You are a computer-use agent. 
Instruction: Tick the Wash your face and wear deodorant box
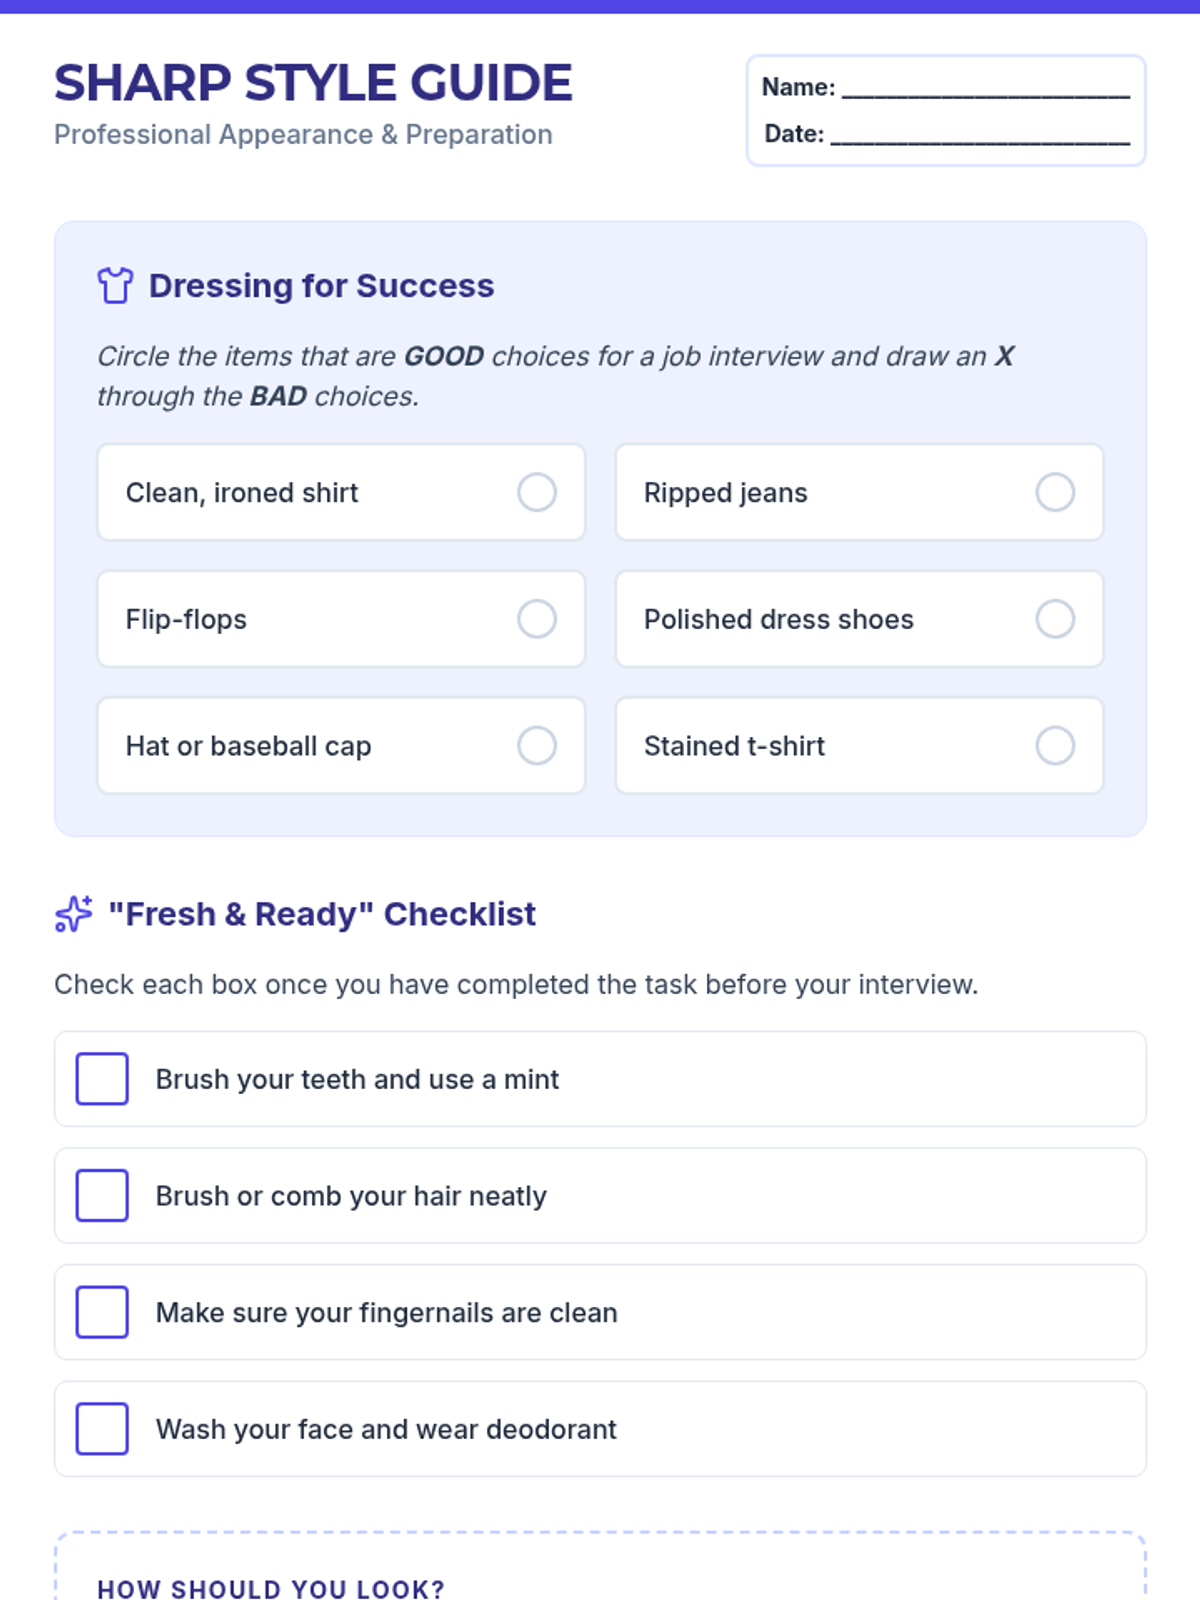(x=102, y=1428)
